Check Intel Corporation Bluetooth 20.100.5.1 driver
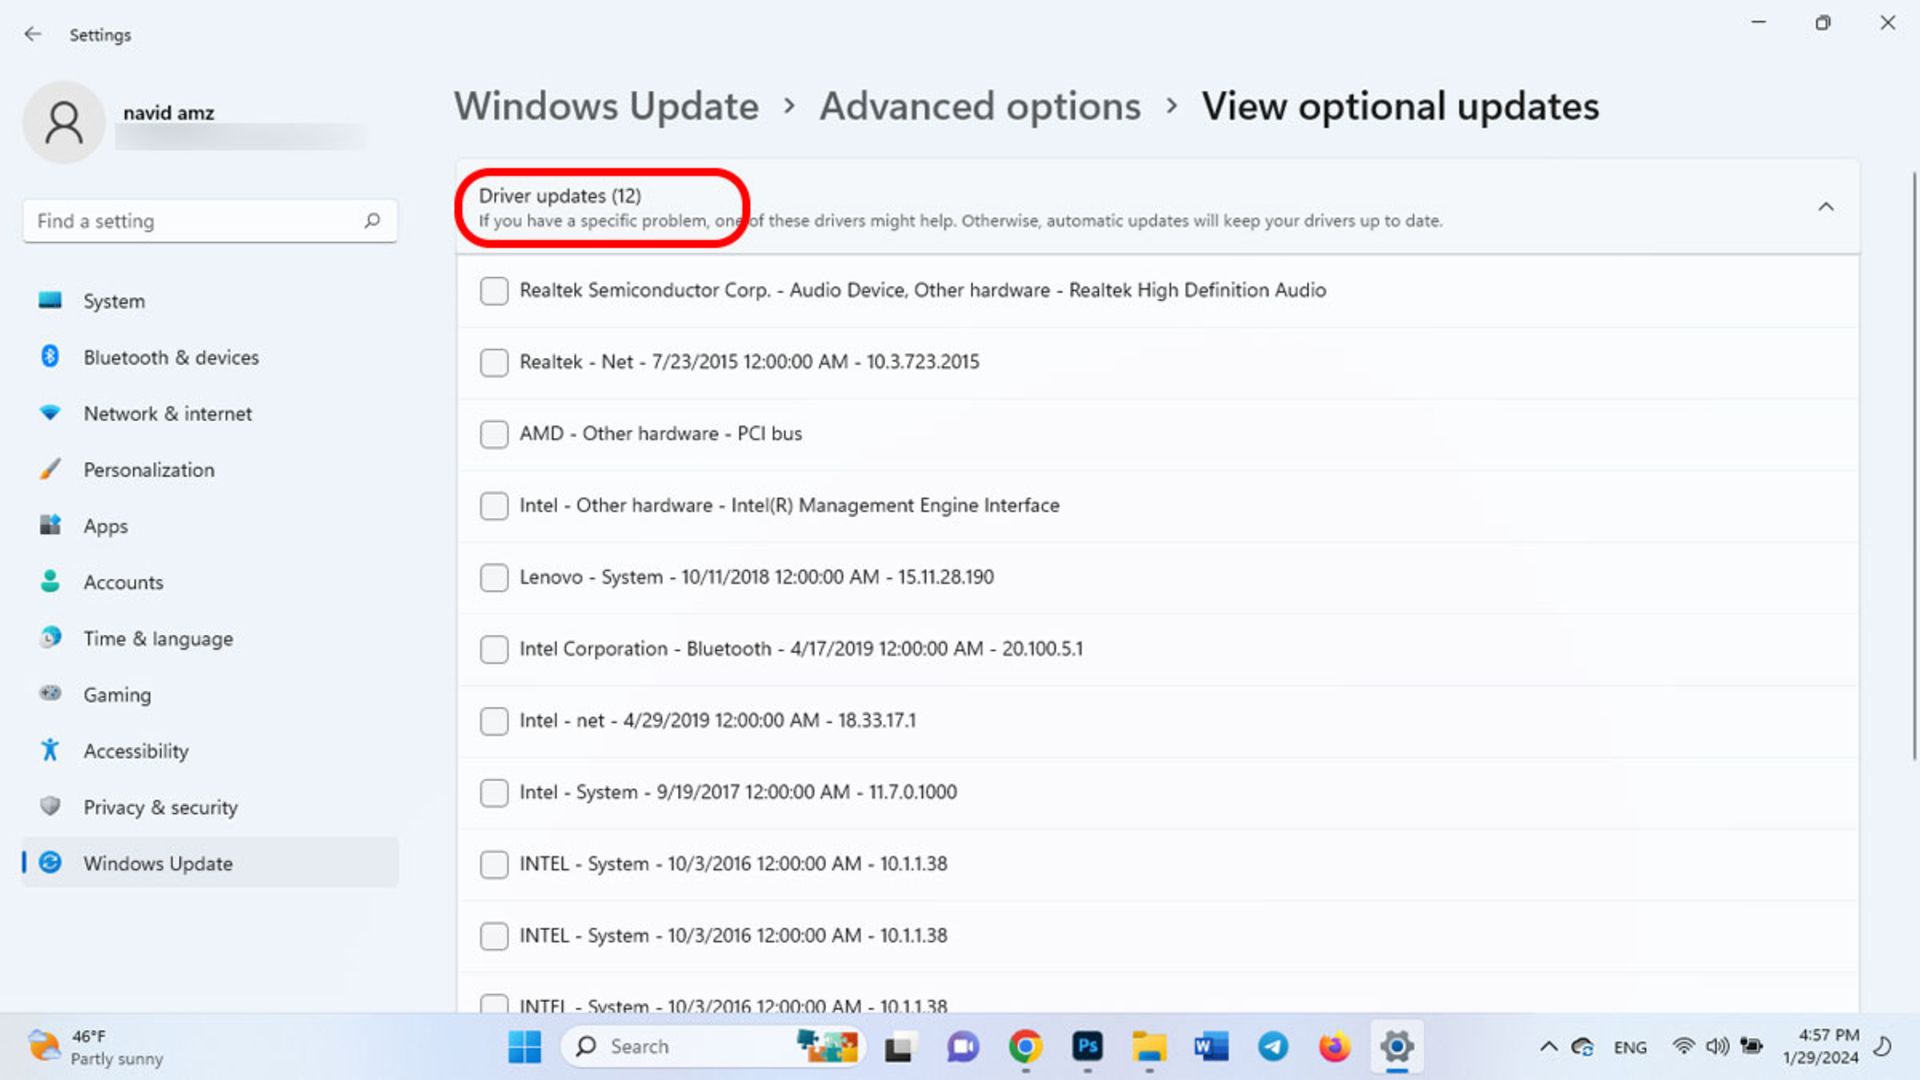Viewport: 1920px width, 1080px height. tap(494, 650)
